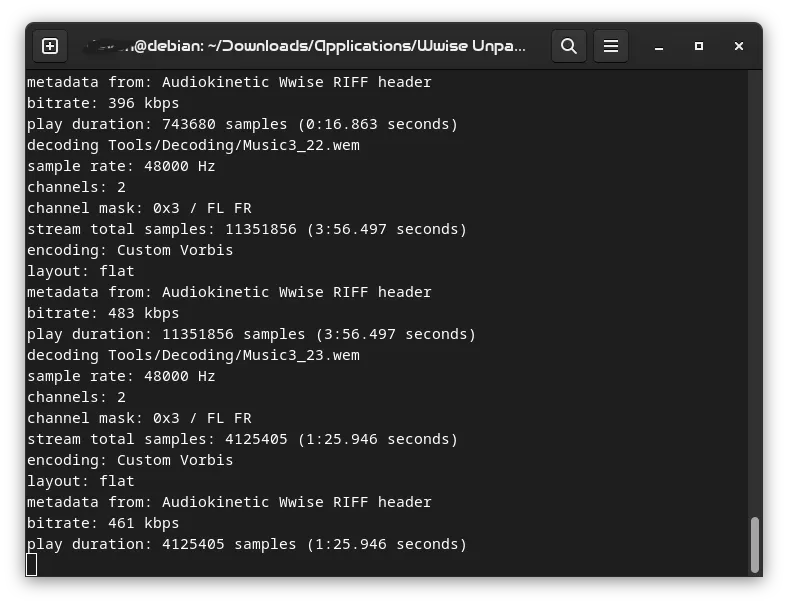
Task: Click the play duration 11351856 samples line
Action: click(x=251, y=334)
